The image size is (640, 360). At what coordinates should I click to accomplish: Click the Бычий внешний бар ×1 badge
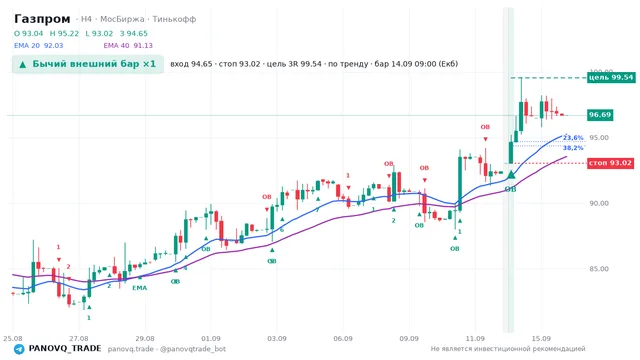pos(88,64)
